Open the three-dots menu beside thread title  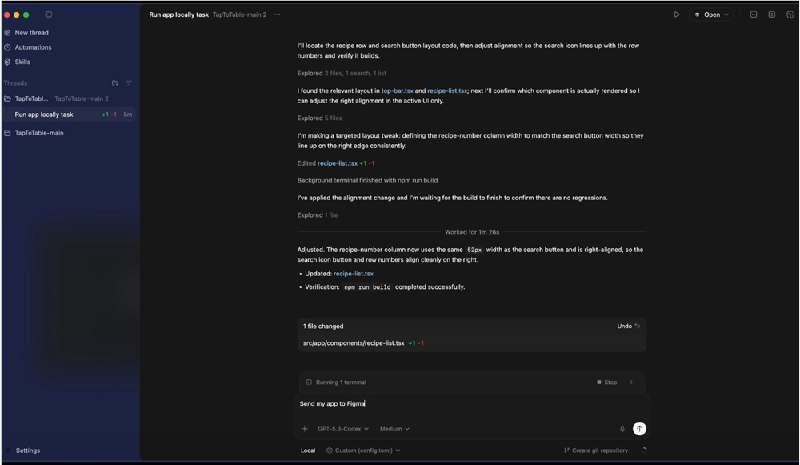pyautogui.click(x=277, y=14)
